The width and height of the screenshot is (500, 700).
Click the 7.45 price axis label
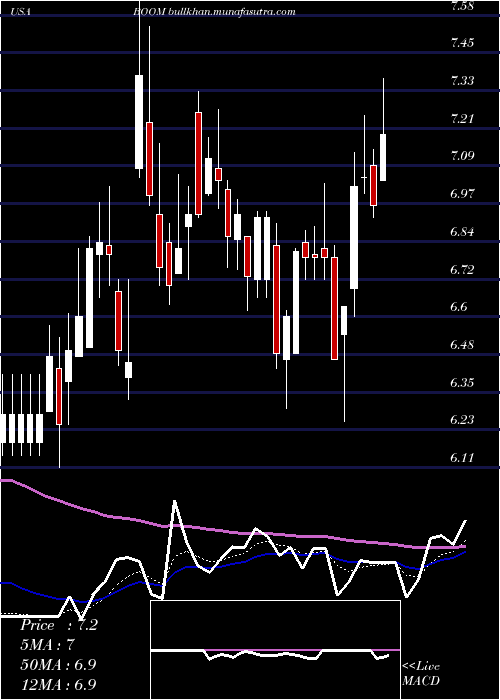click(x=462, y=43)
